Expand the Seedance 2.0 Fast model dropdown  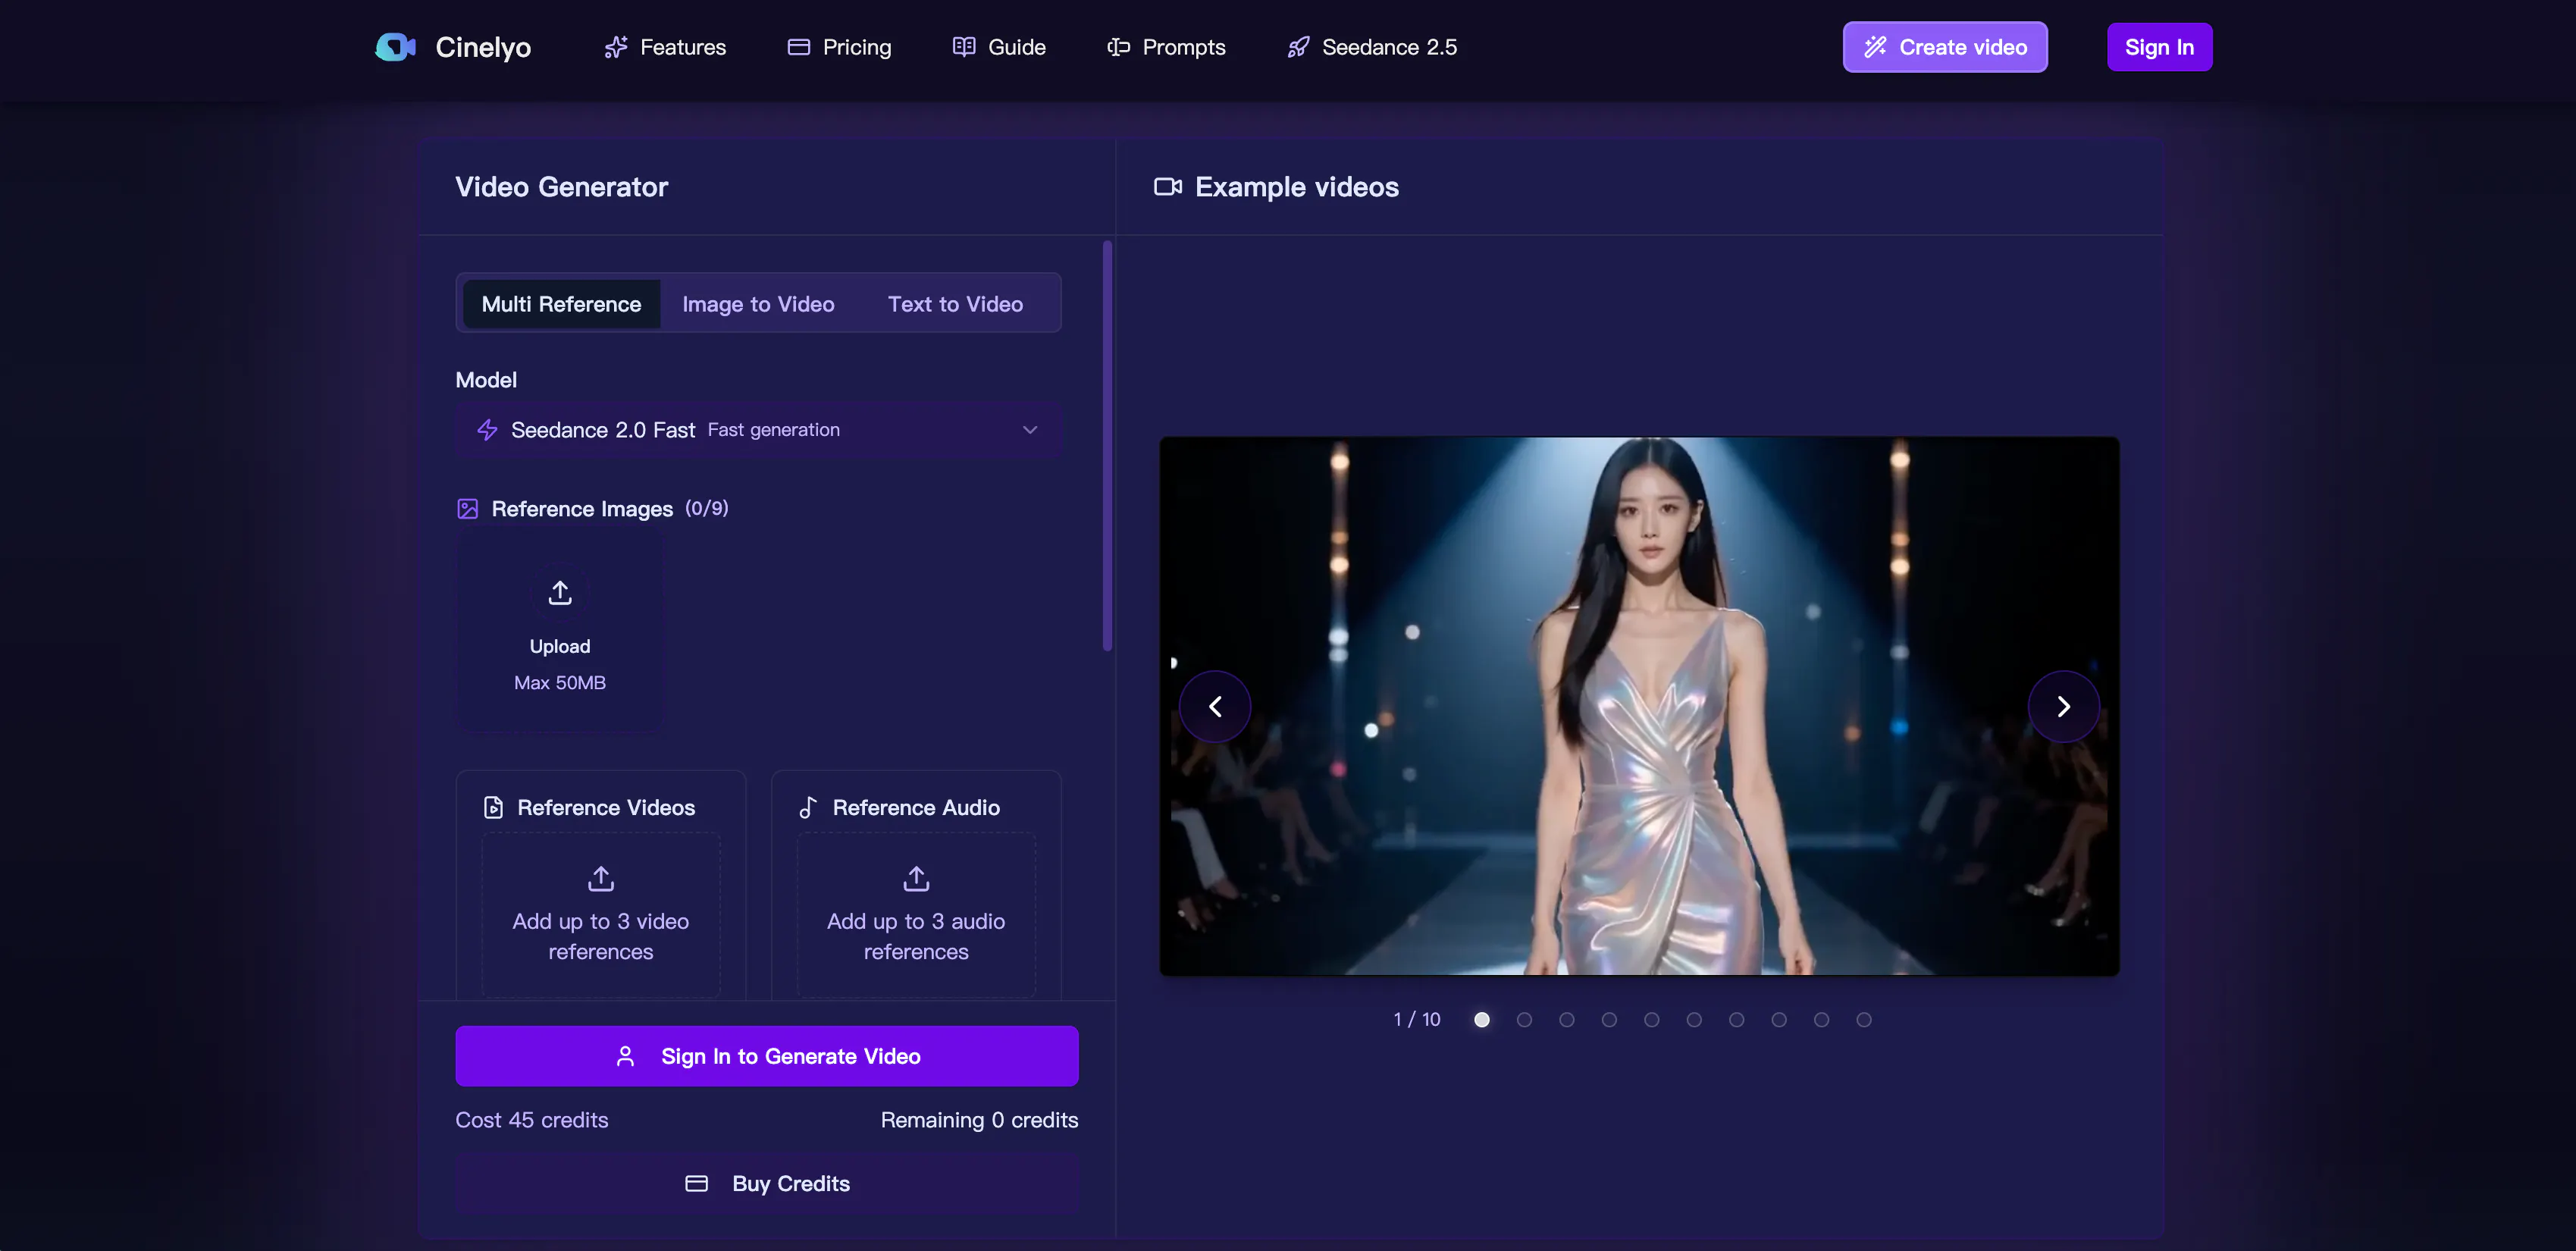click(758, 430)
